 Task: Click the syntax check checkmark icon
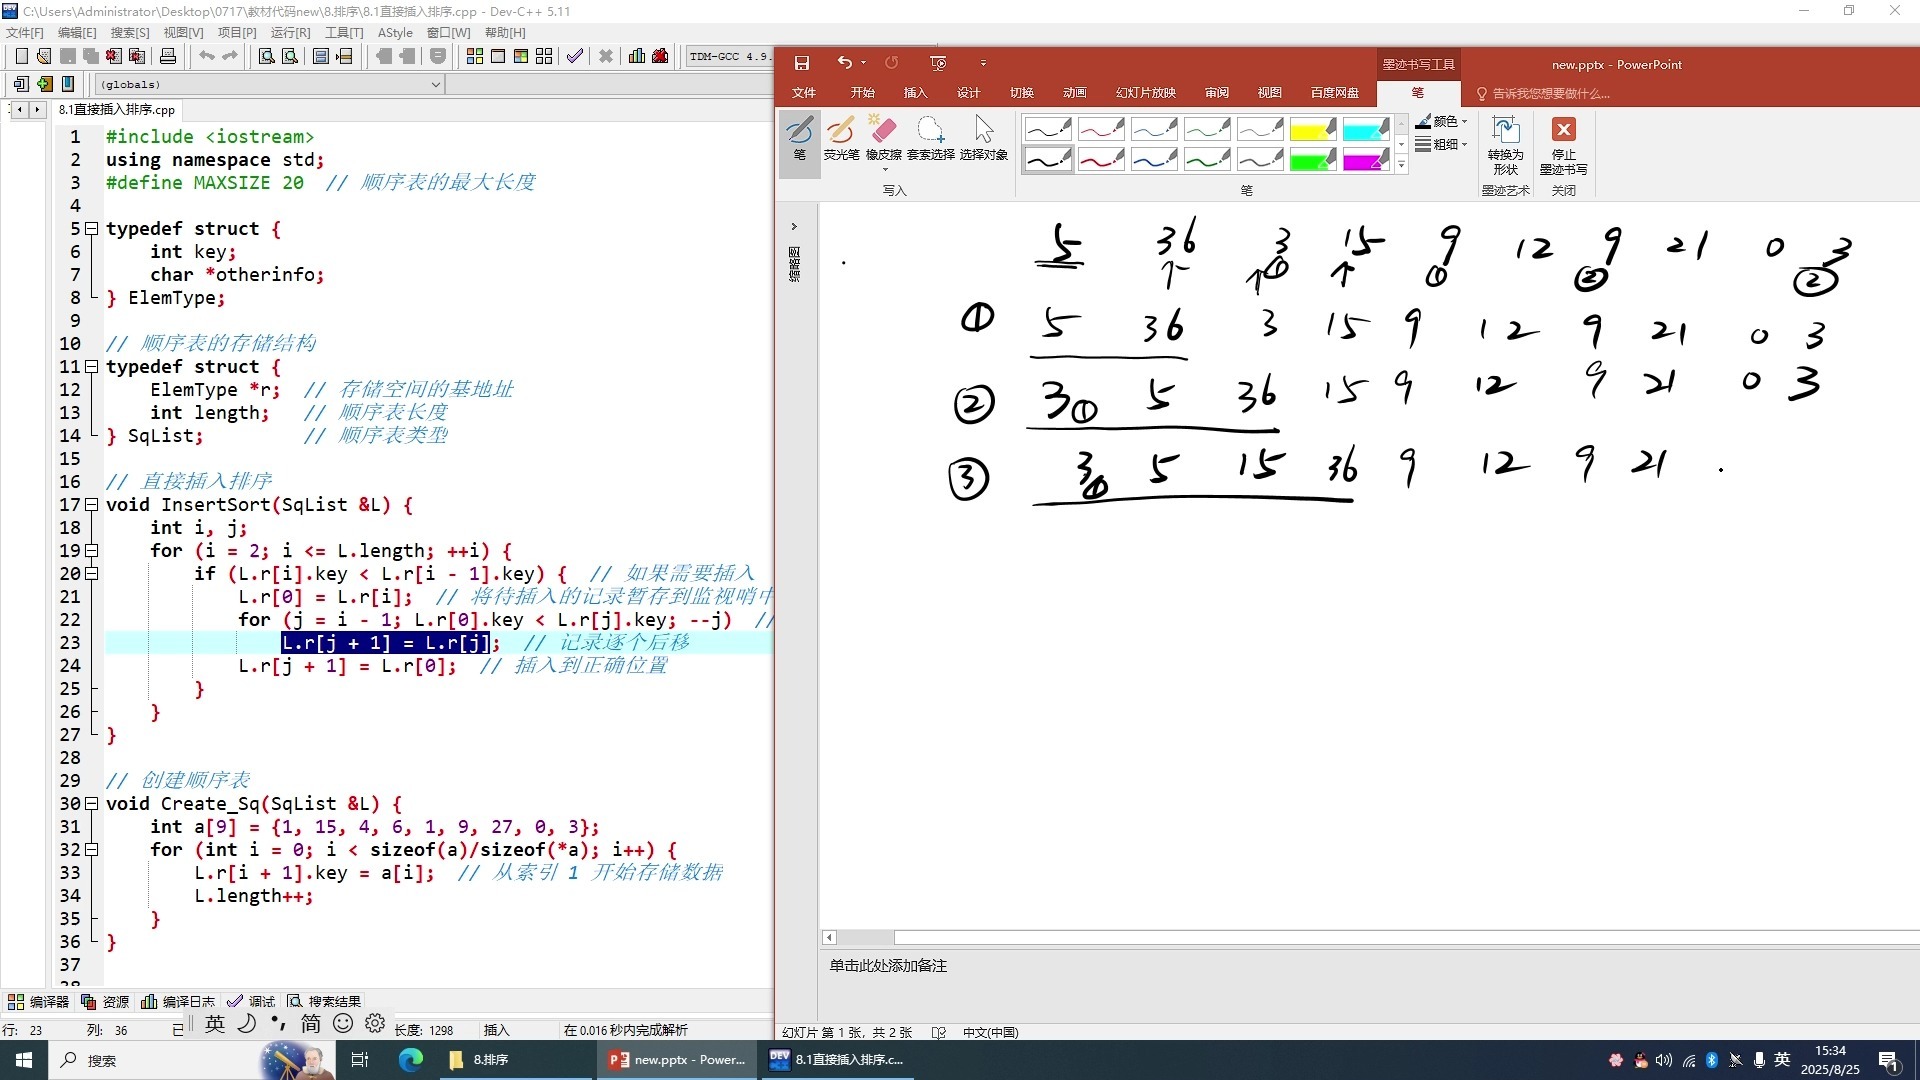[574, 56]
